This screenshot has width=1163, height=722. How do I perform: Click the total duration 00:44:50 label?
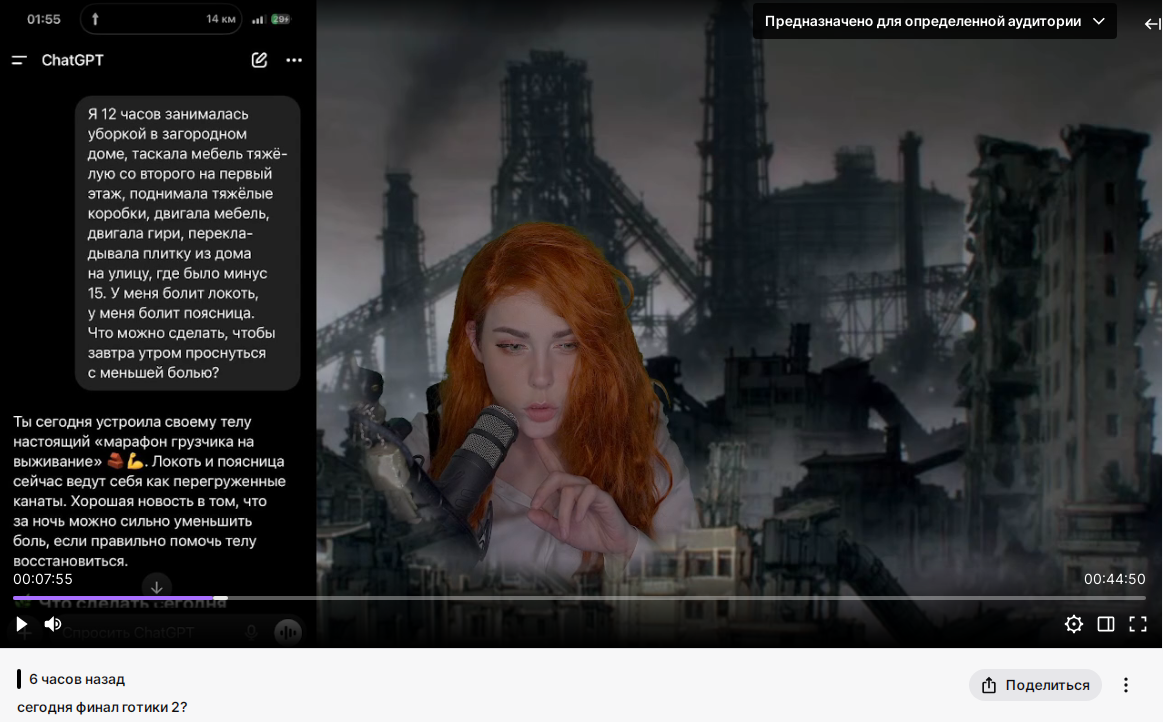[1114, 579]
